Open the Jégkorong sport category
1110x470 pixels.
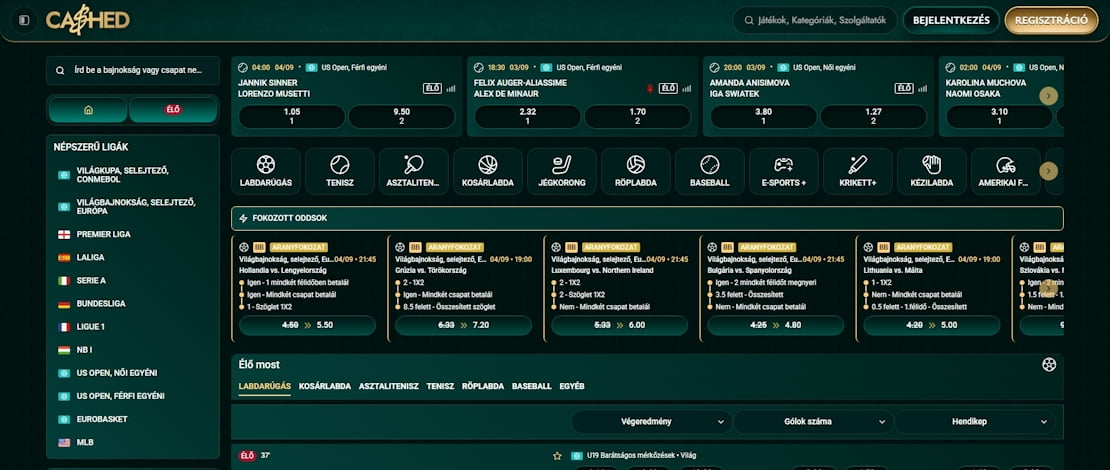tap(561, 171)
